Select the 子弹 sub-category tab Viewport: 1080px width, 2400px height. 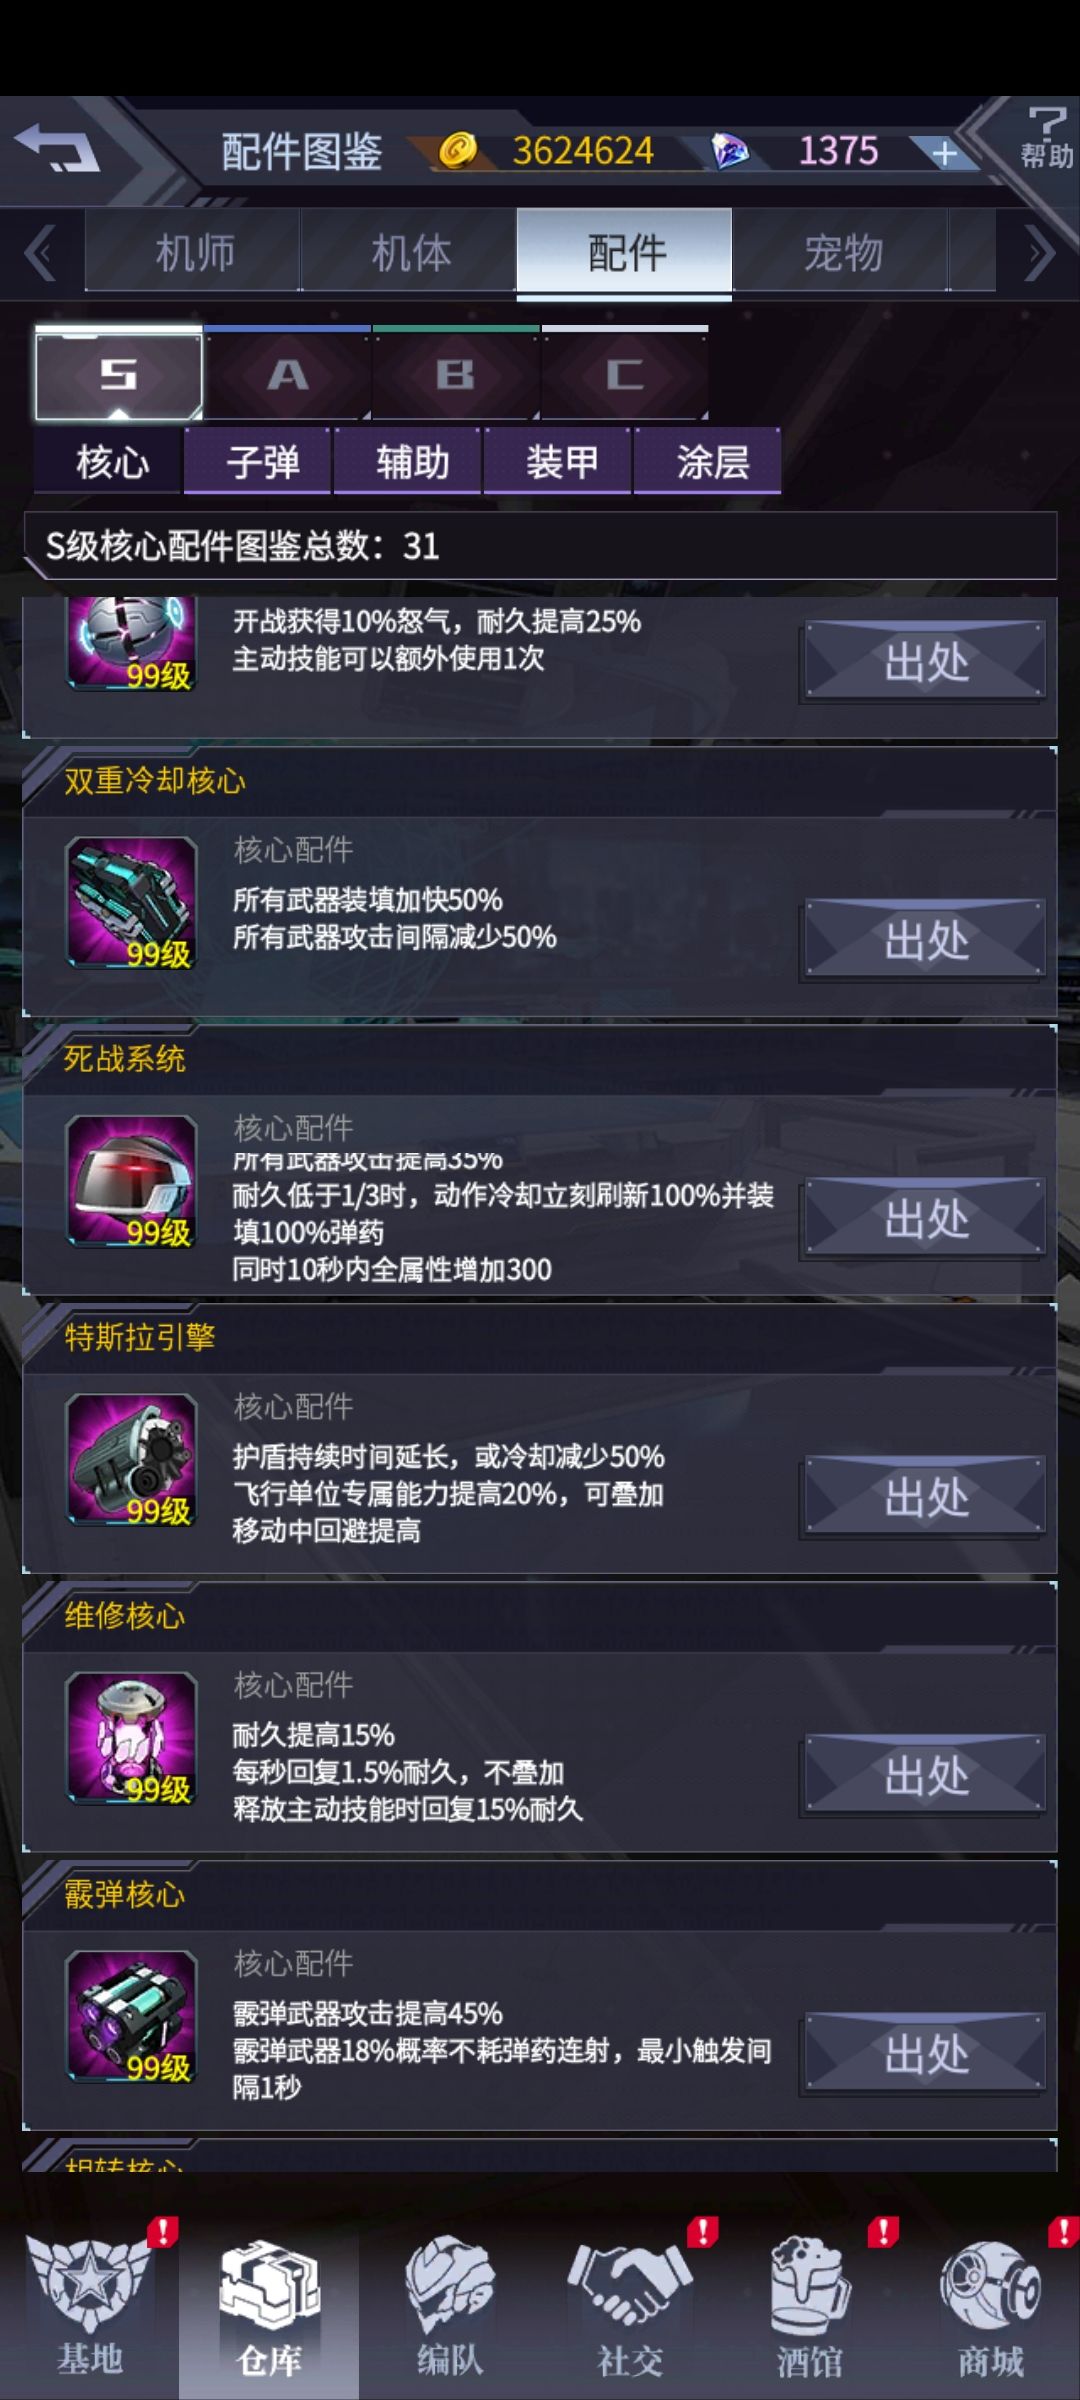[263, 461]
